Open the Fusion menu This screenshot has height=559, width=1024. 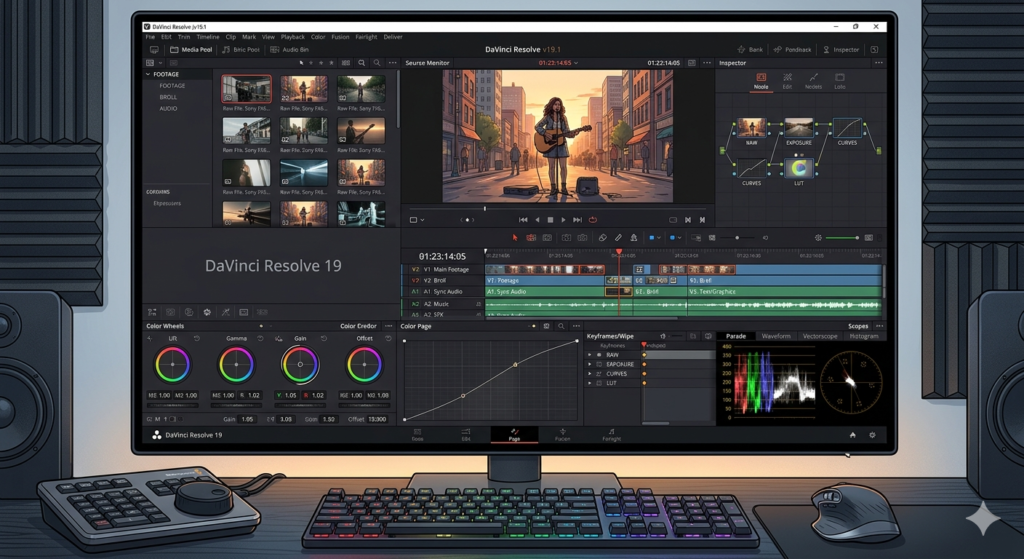point(340,37)
